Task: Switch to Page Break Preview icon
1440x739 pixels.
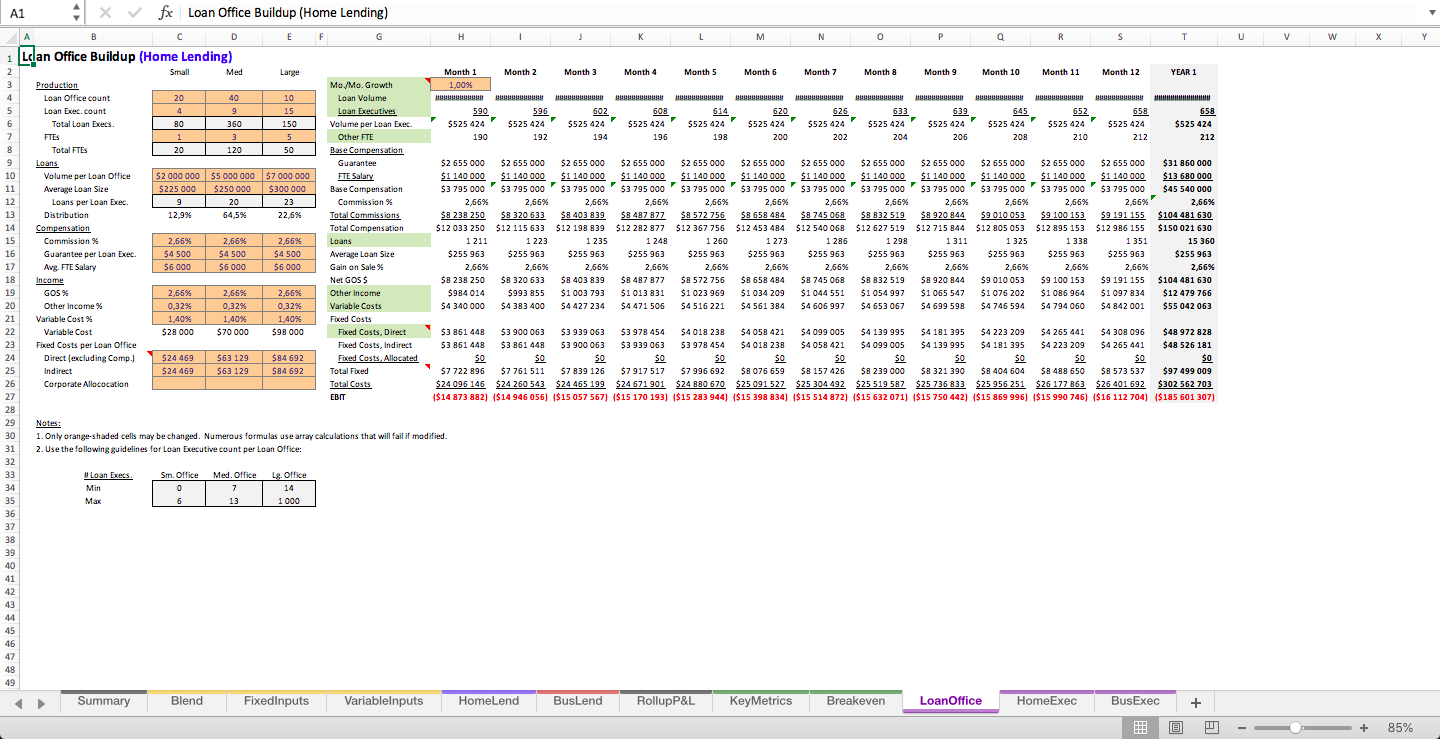Action: click(x=1211, y=727)
